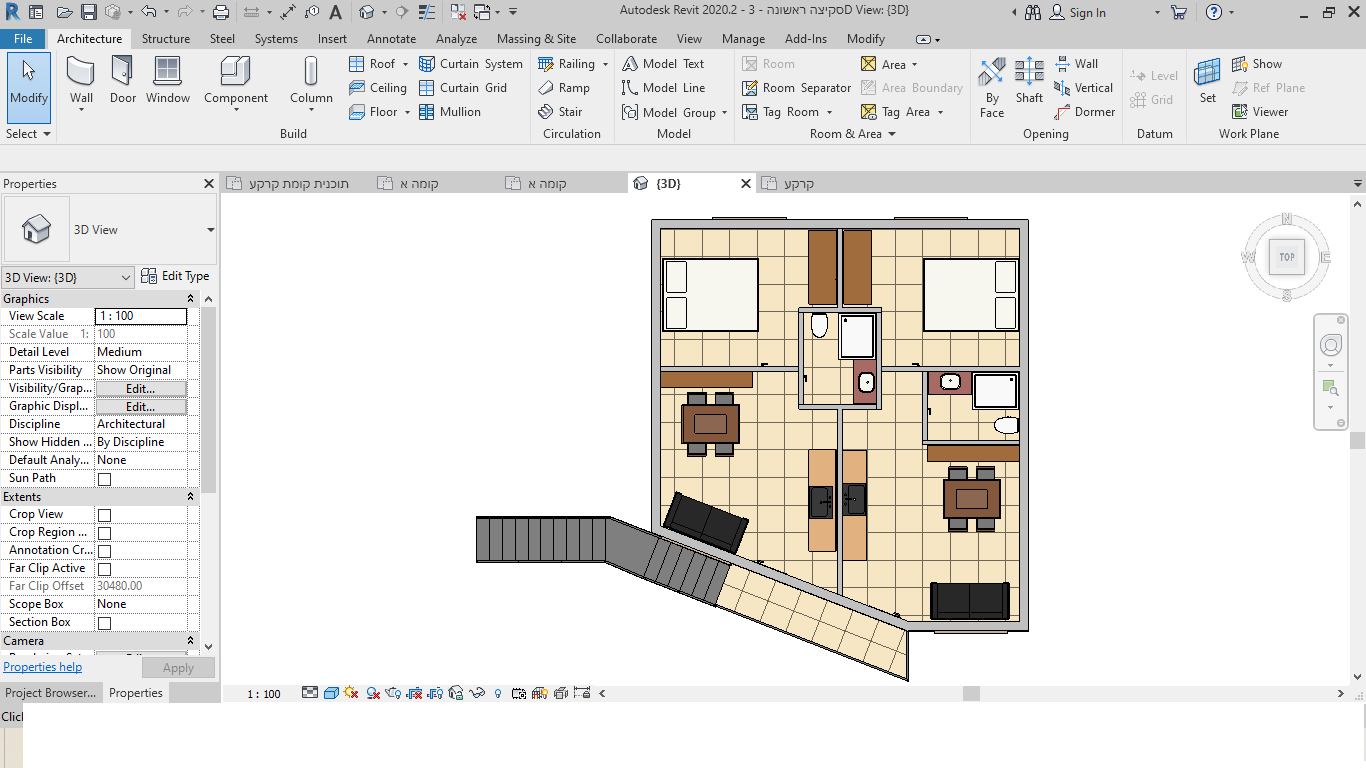
Task: Switch to the קרקע view tab
Action: click(x=798, y=184)
